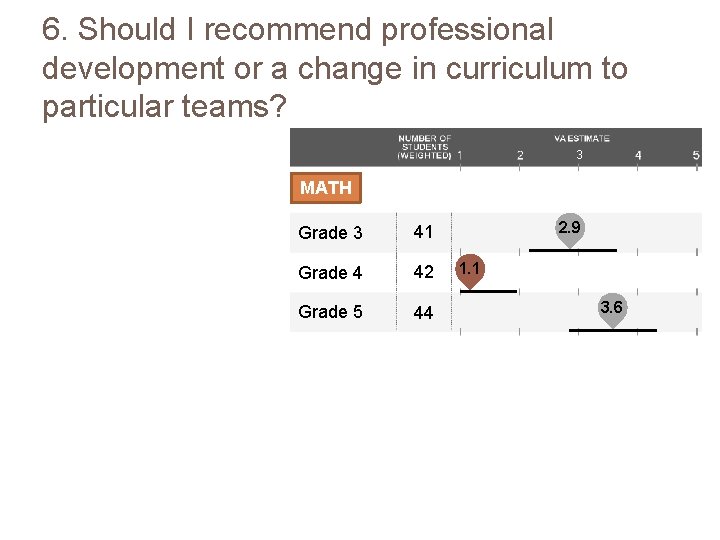The image size is (720, 540).
Task: Select the Grade 5 row label
Action: tap(330, 312)
